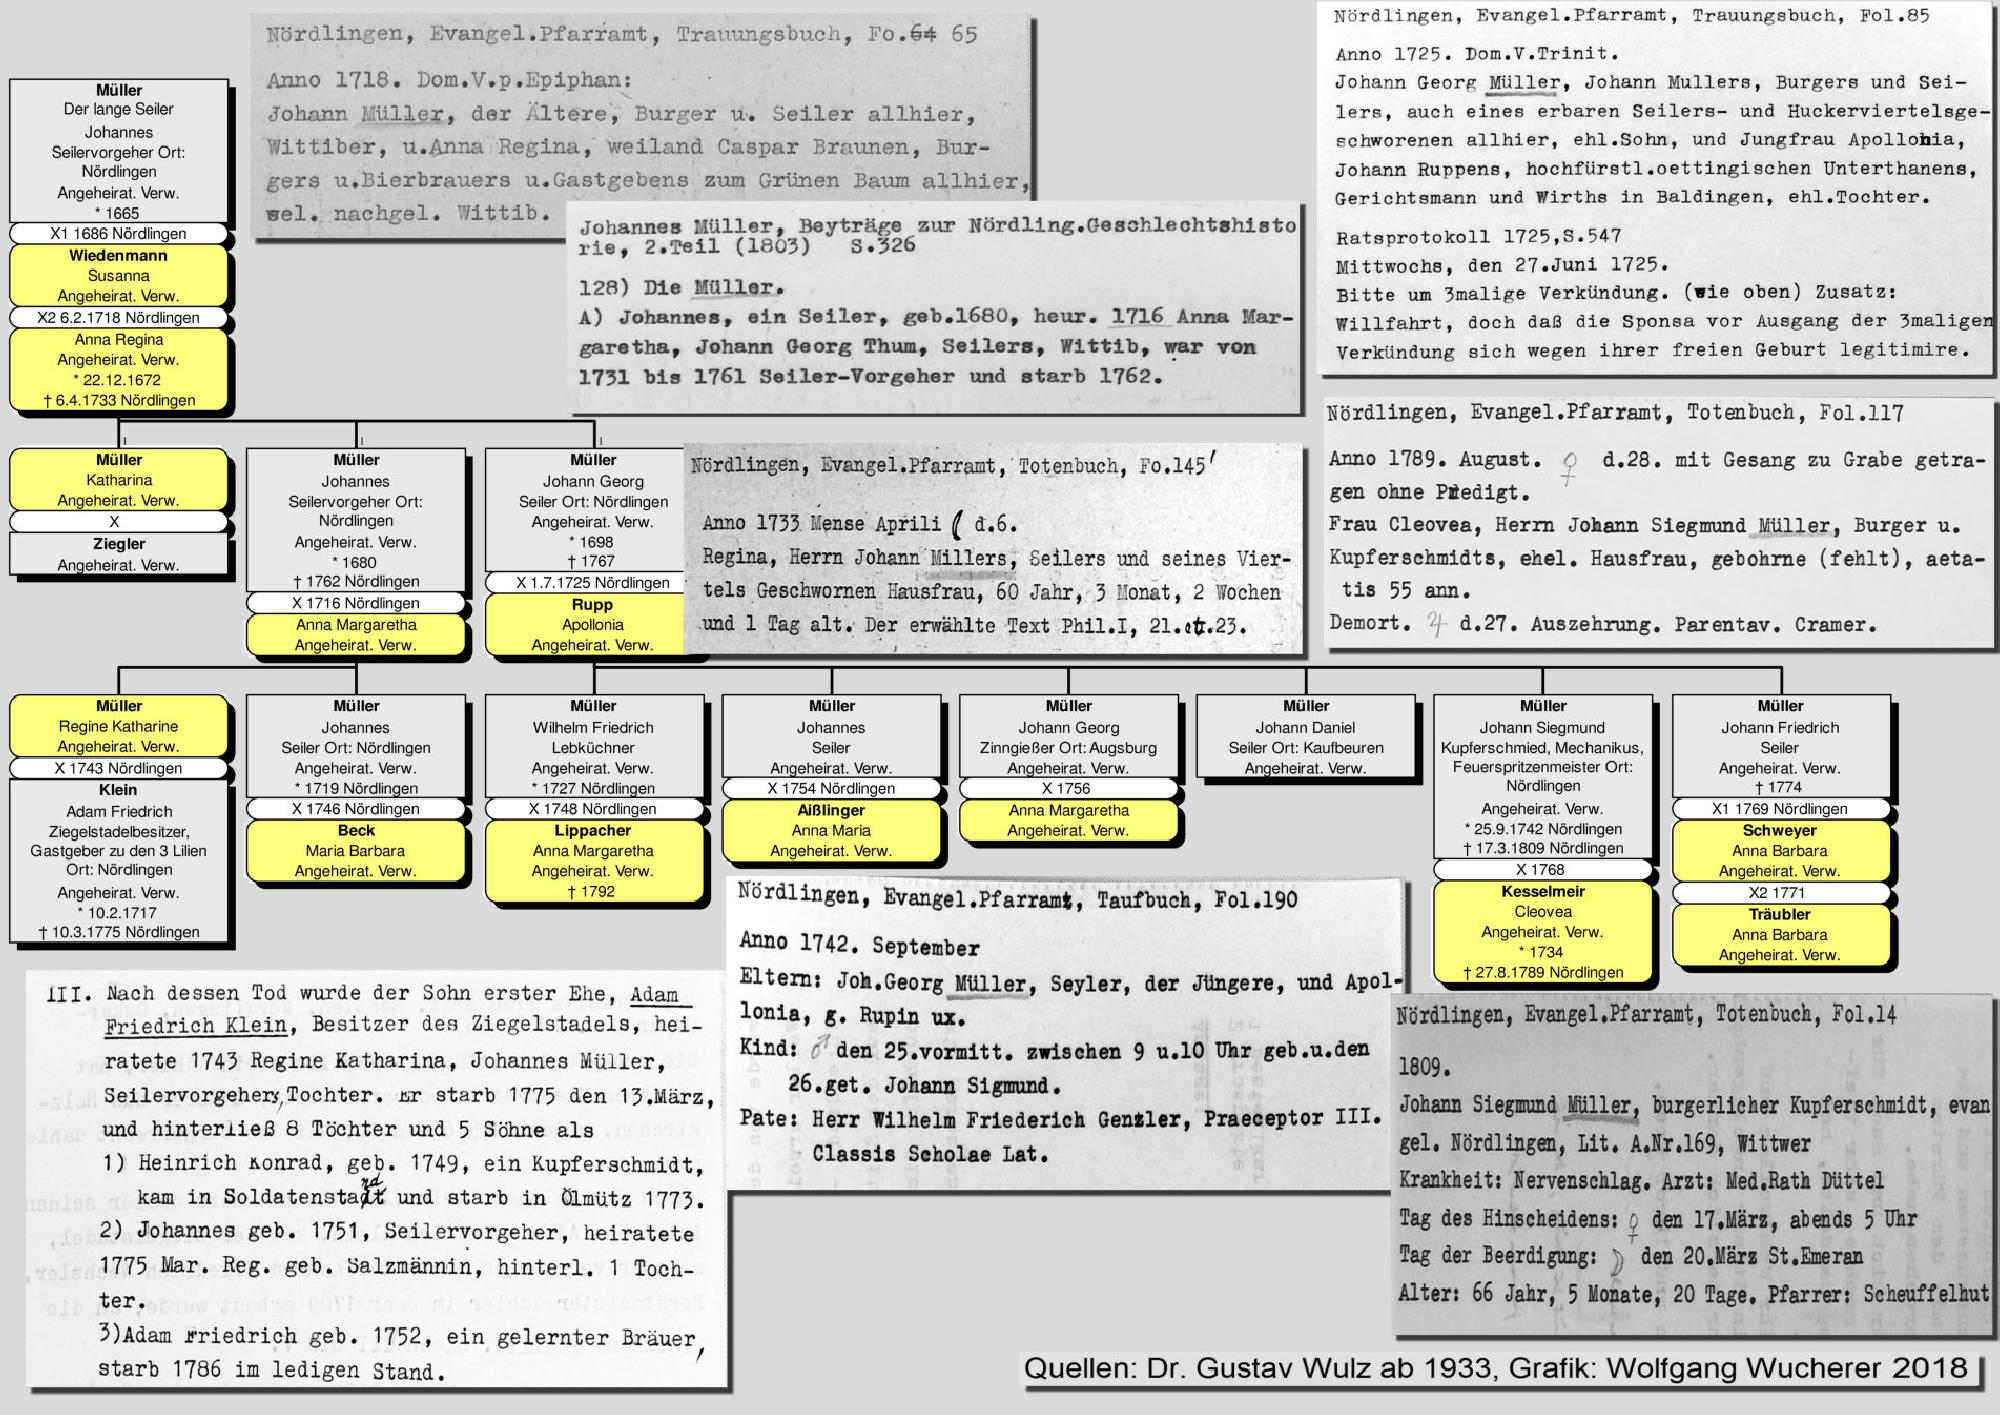This screenshot has height=1415, width=2000.
Task: Click the Quellen Dr. Gustav Wulz credit
Action: 1495,1368
